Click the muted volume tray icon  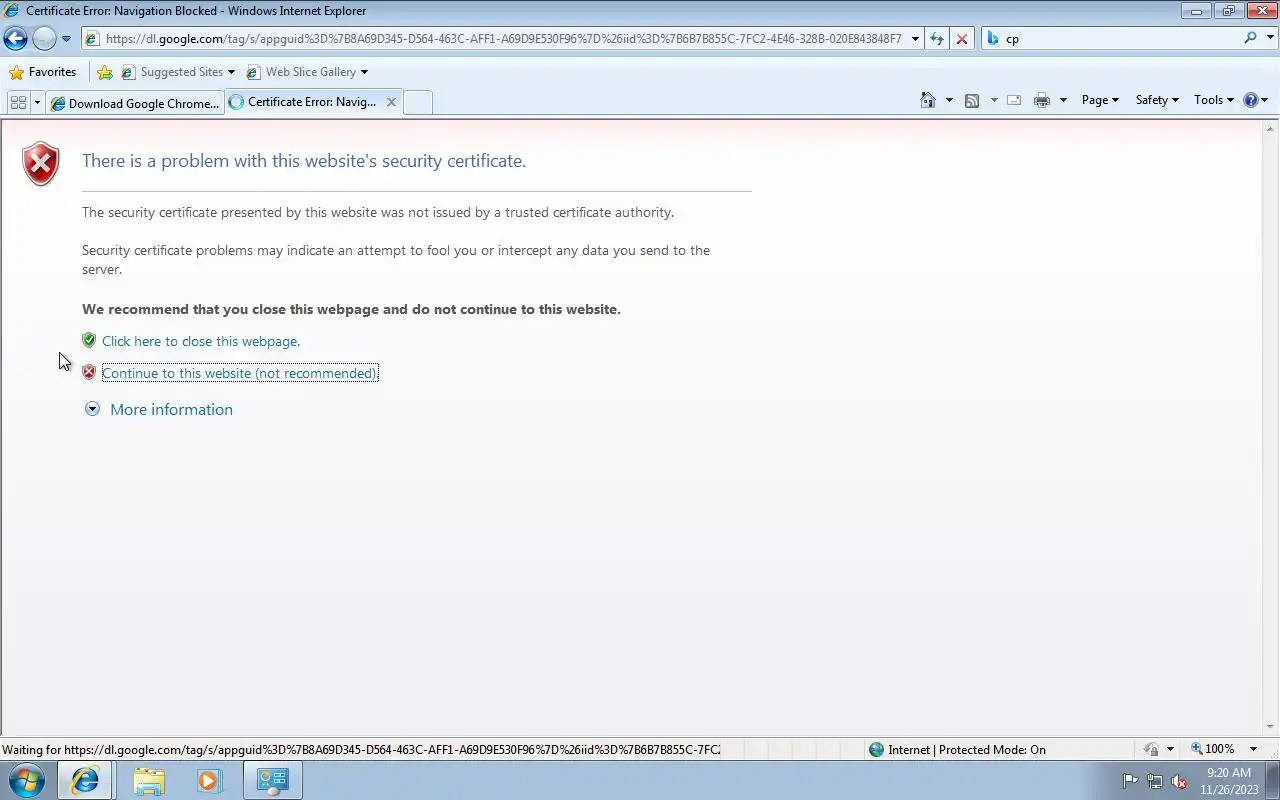click(1180, 781)
